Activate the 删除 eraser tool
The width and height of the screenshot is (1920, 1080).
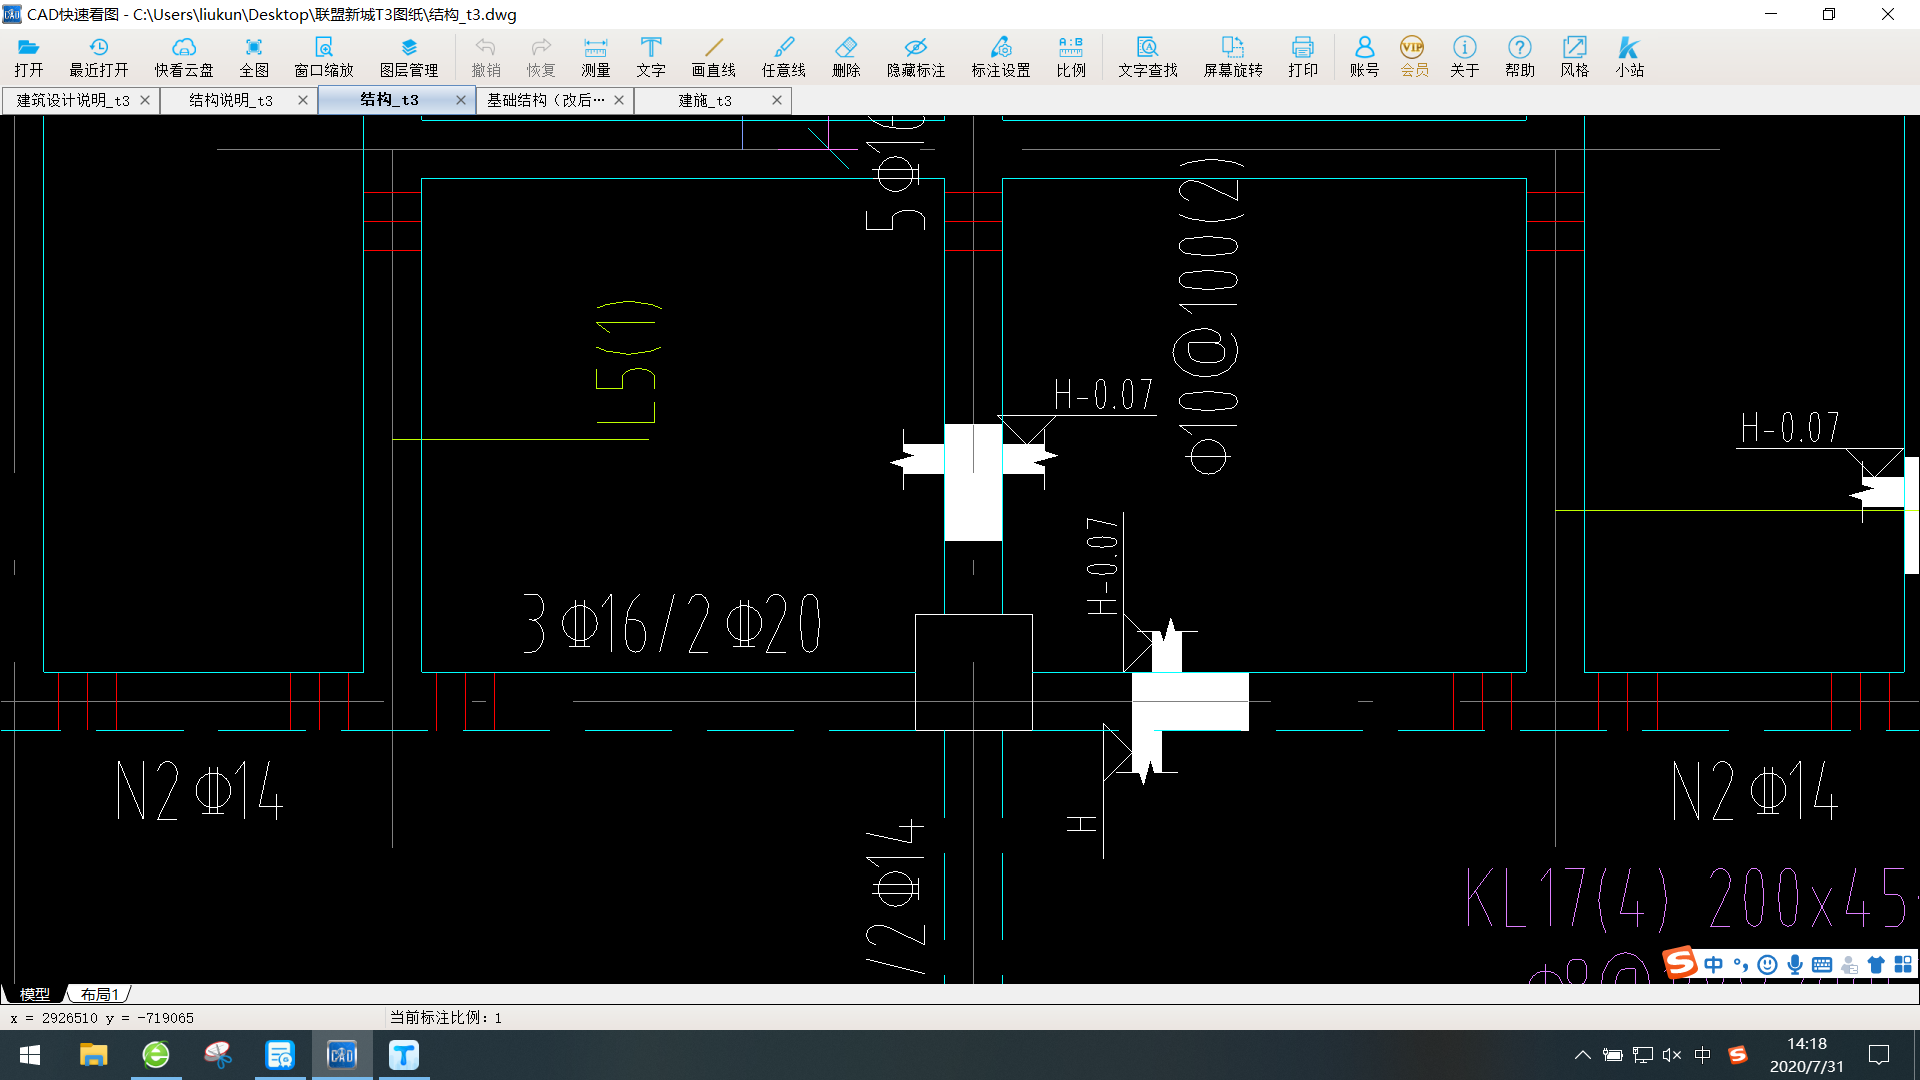[x=846, y=57]
